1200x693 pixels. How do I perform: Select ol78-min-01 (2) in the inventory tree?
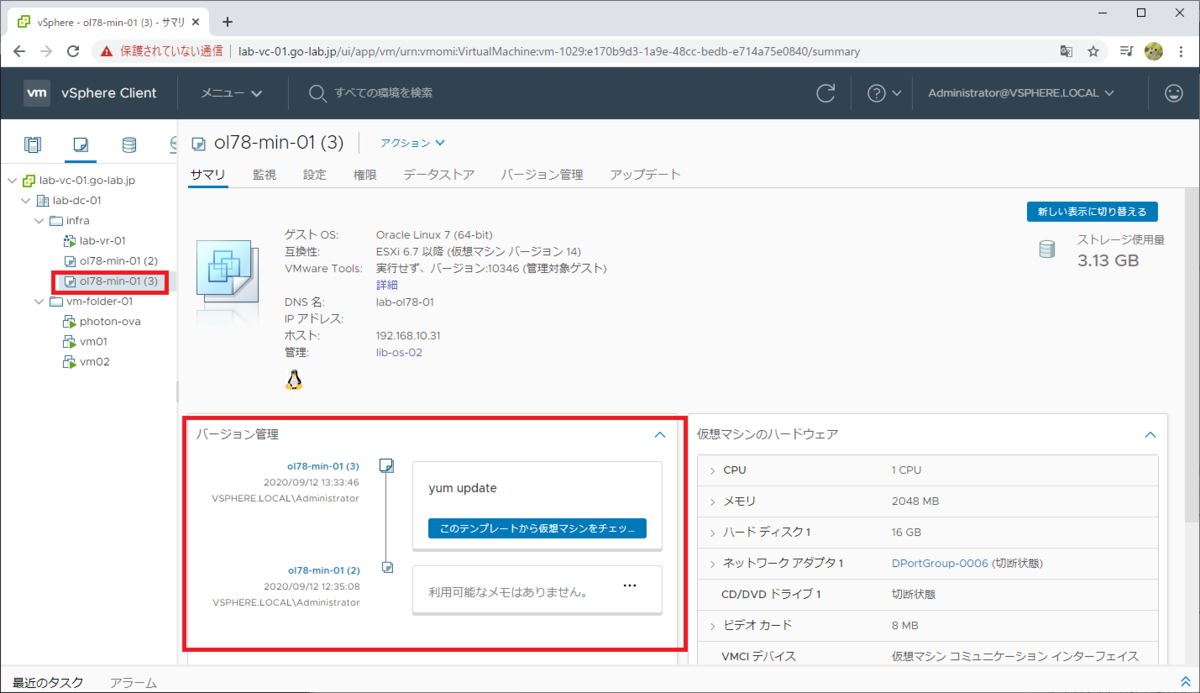118,261
